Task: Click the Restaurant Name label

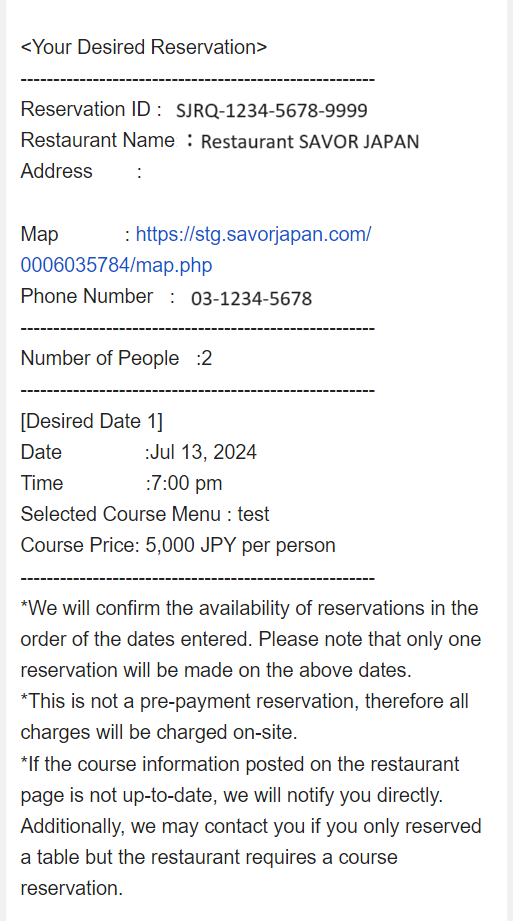Action: pos(98,140)
